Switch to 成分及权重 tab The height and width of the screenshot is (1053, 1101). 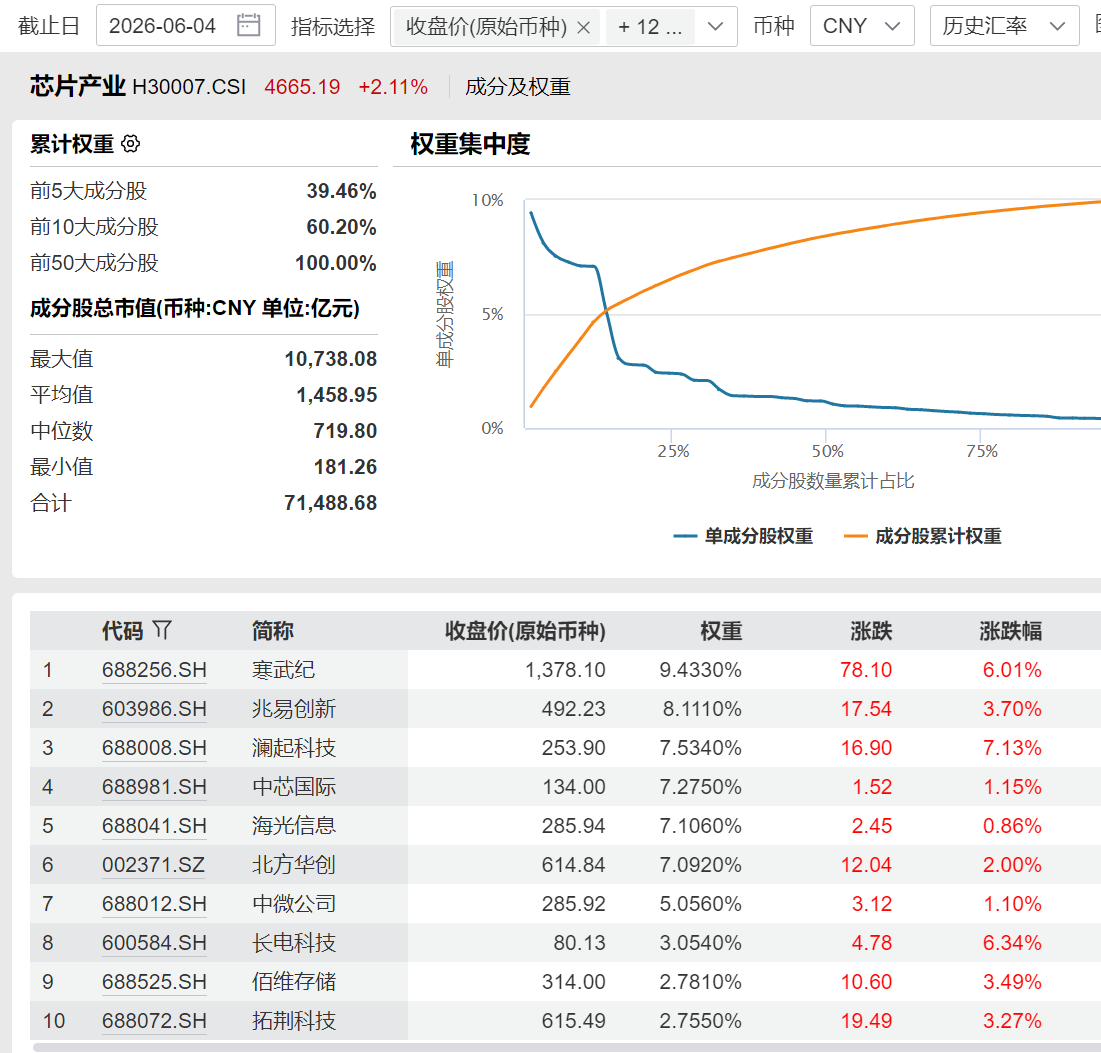(517, 87)
